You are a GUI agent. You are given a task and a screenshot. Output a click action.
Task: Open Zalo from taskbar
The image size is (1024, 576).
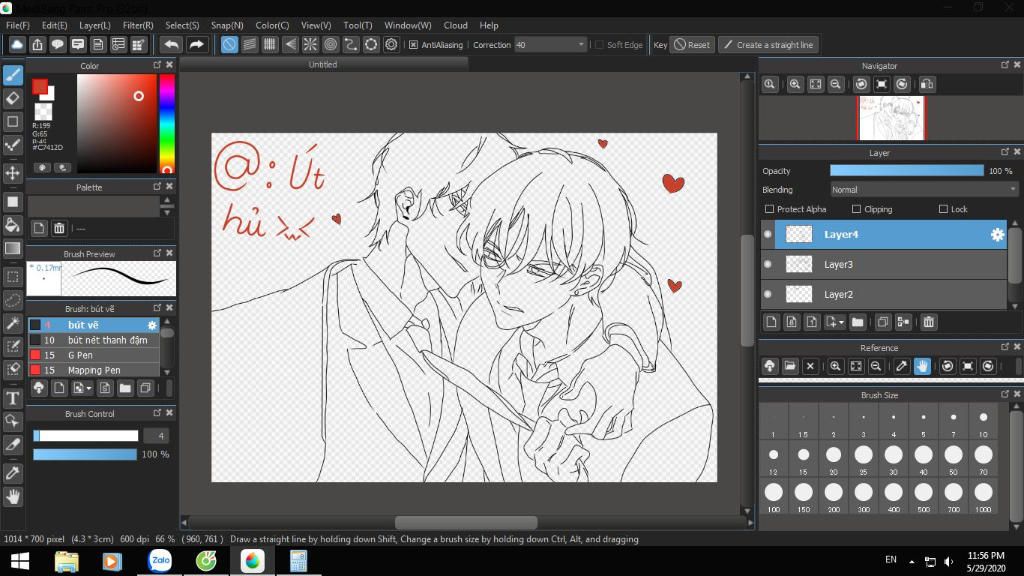[x=160, y=561]
